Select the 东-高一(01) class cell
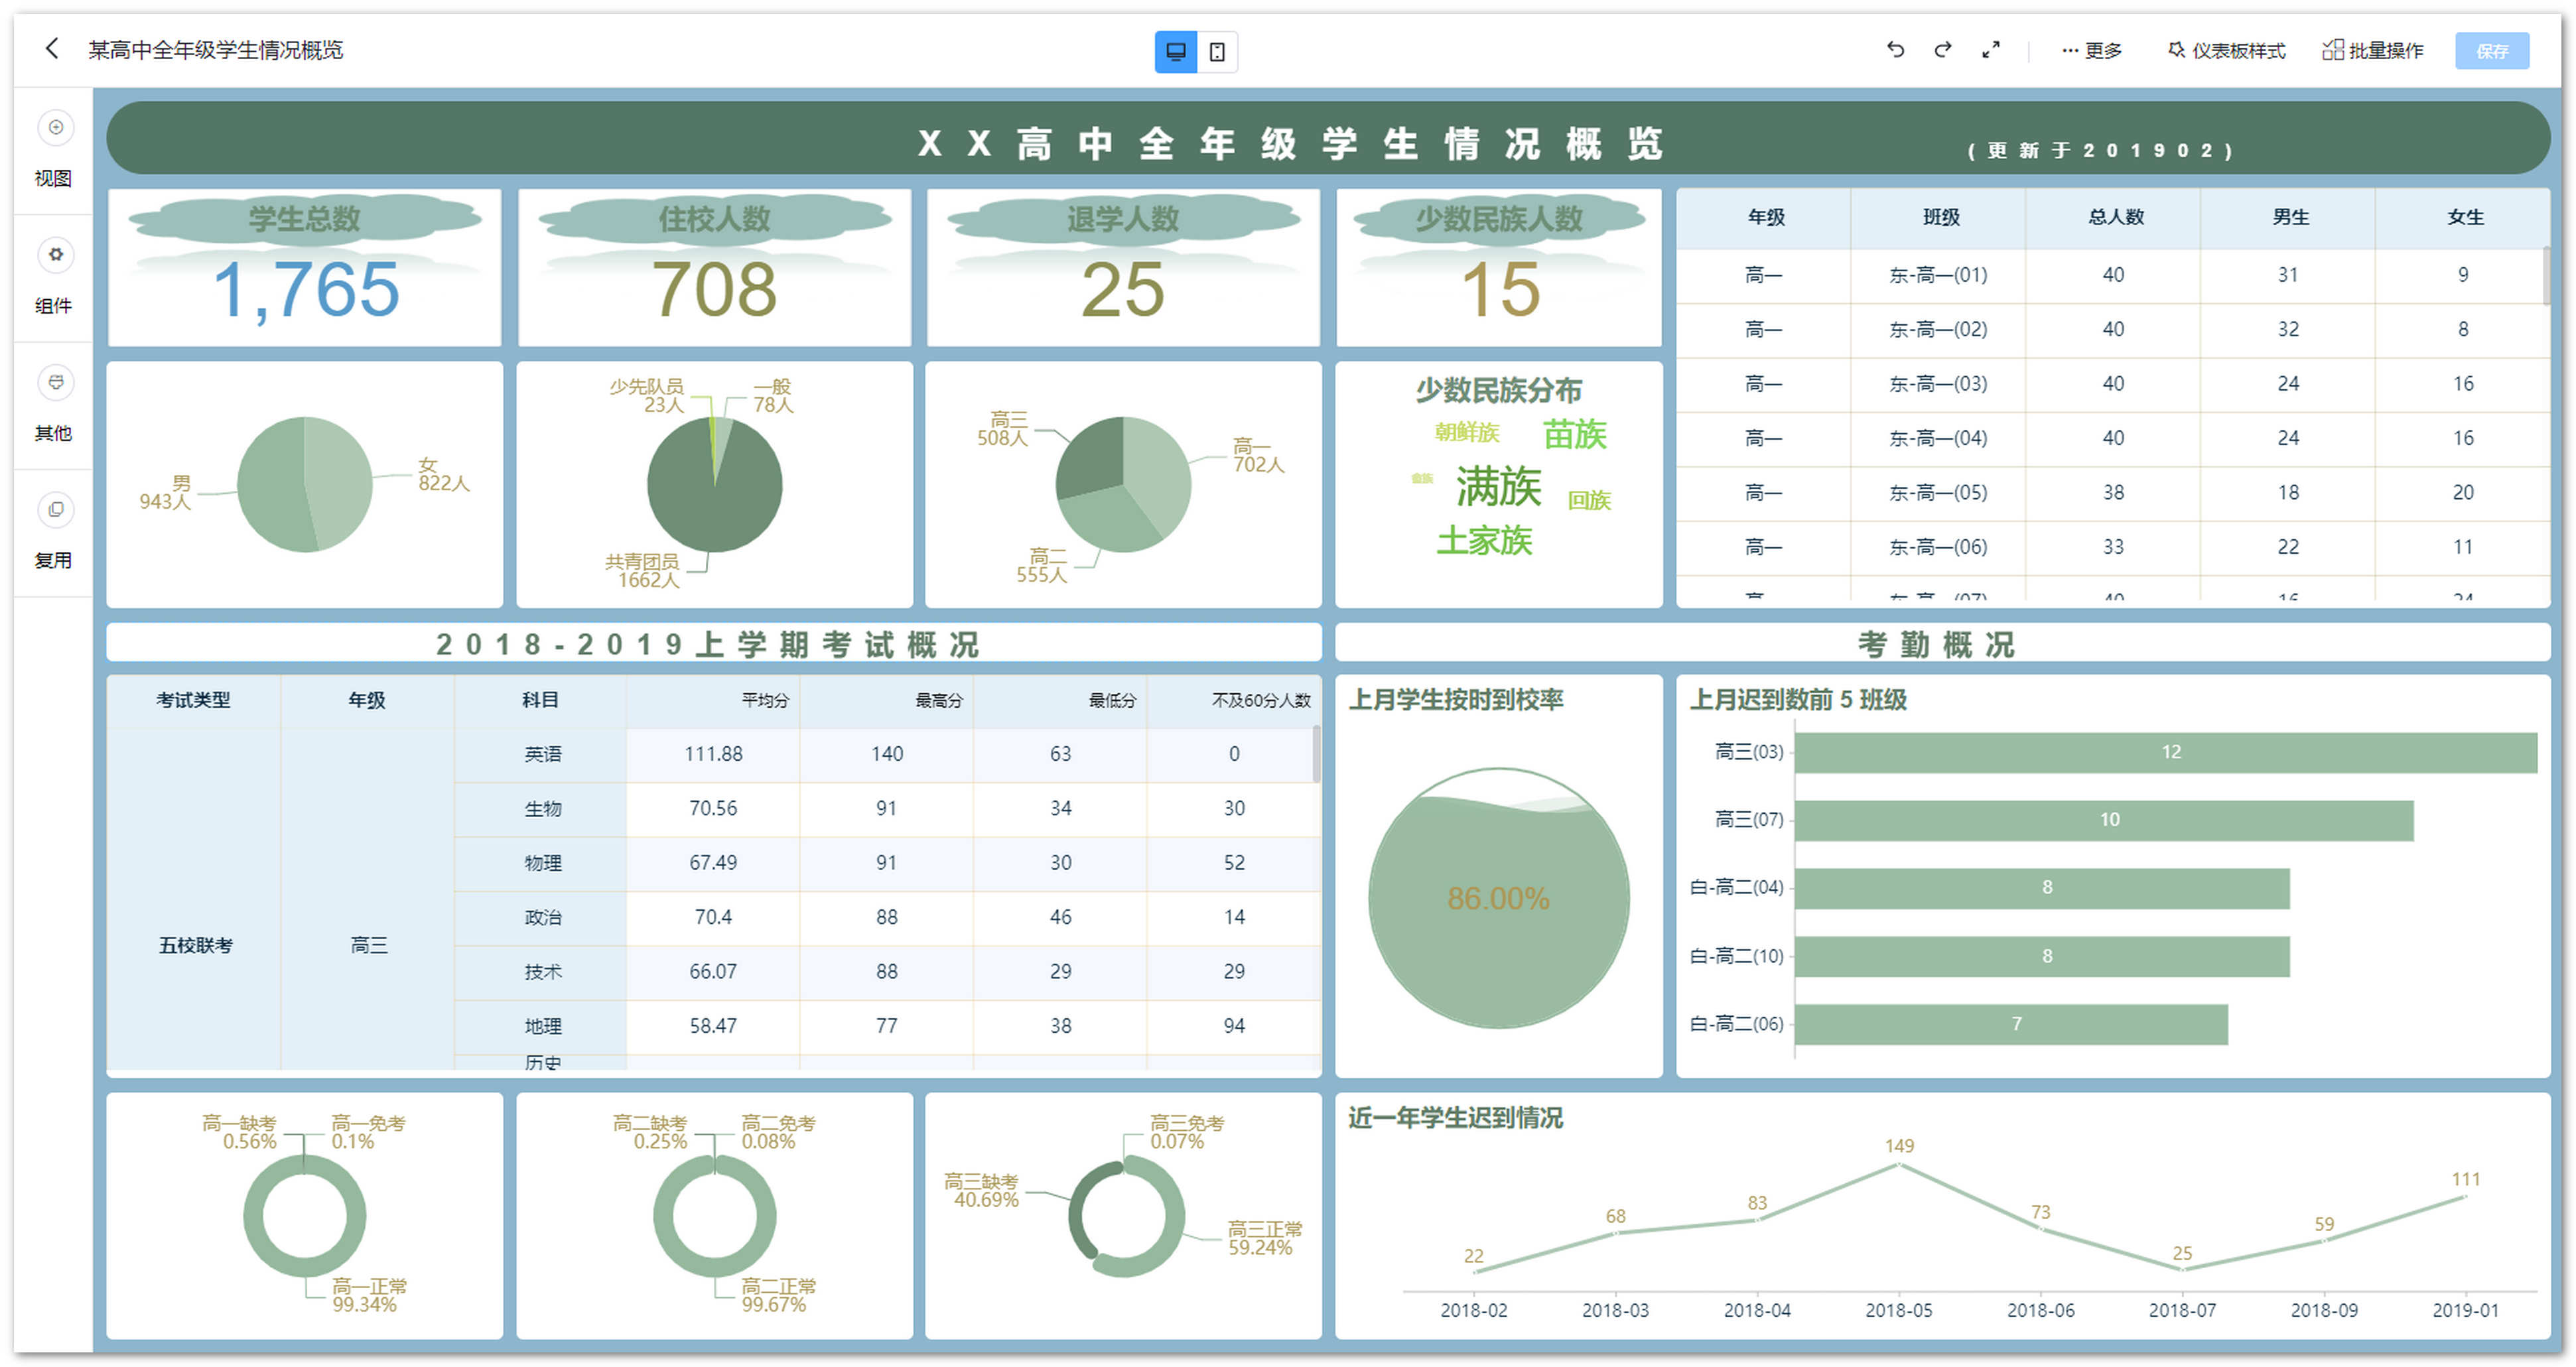 tap(1938, 275)
